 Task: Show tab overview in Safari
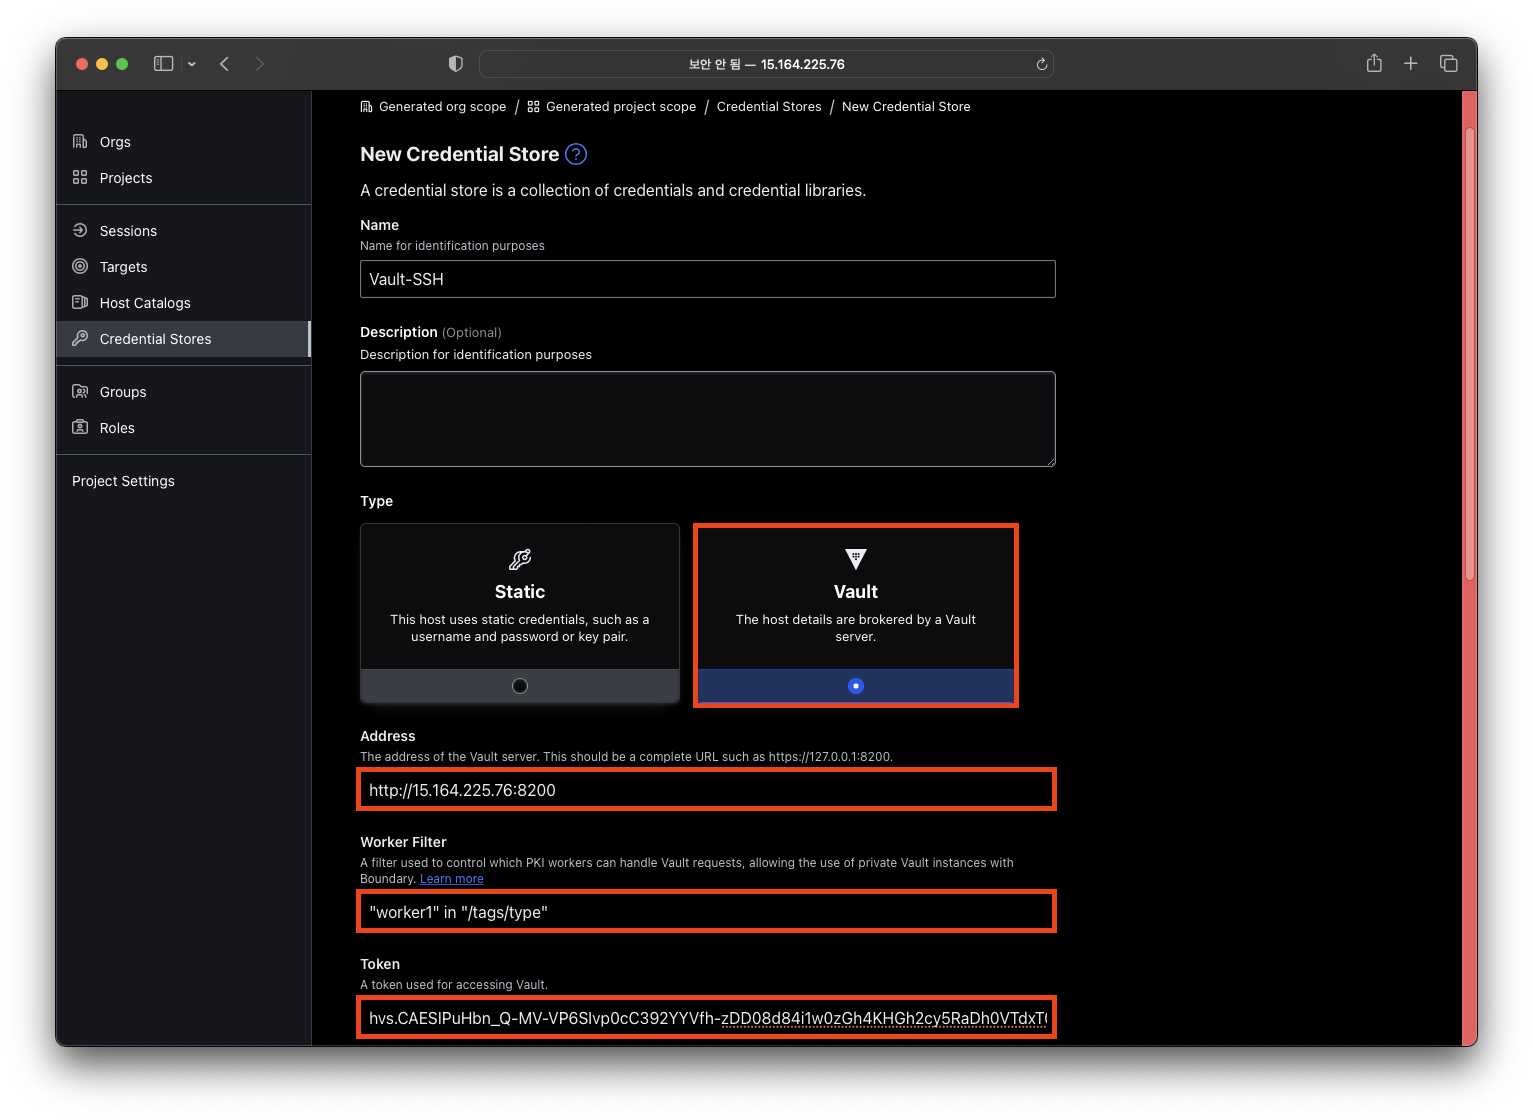pos(1448,63)
